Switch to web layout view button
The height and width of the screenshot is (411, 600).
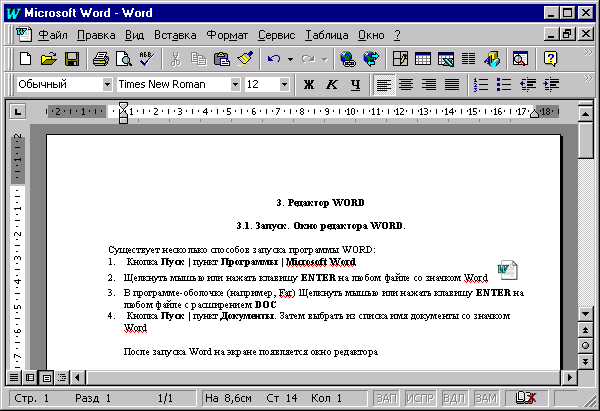pos(30,378)
